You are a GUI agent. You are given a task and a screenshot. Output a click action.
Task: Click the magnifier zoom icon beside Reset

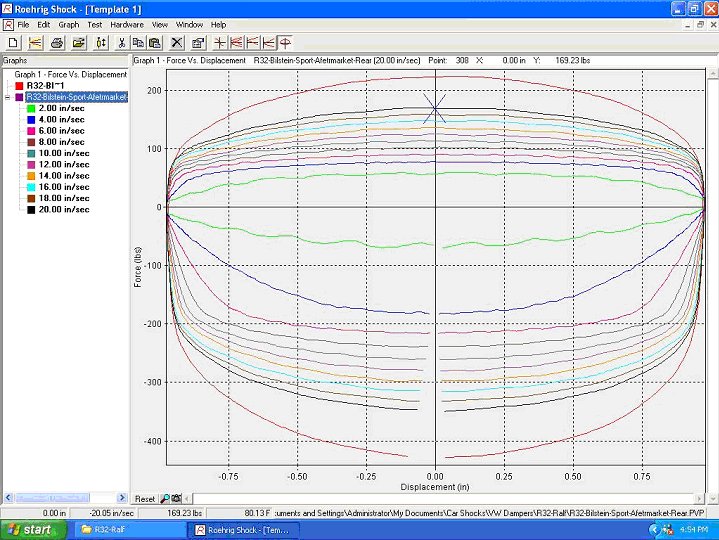pos(165,498)
